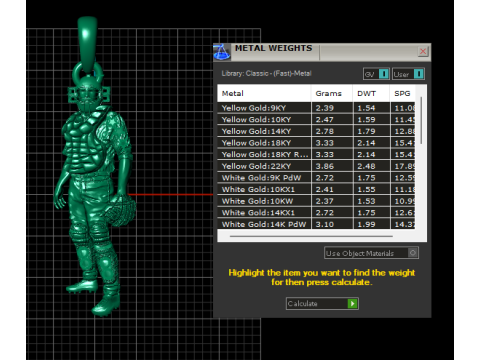Screen dimensions: 480x360
Task: Select the Yellow Gold:14KY row
Action: pos(316,131)
